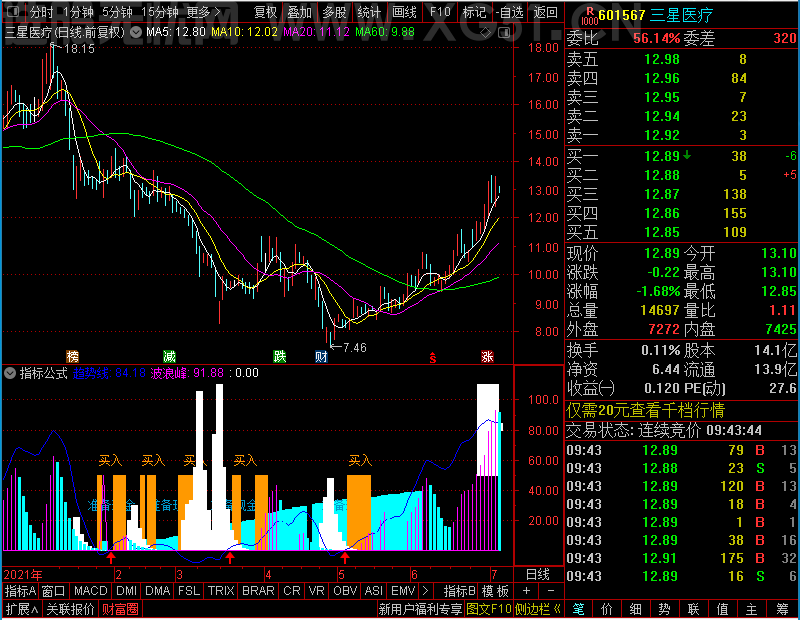This screenshot has width=800, height=620.
Task: Click the 返回 back button
Action: 545,12
